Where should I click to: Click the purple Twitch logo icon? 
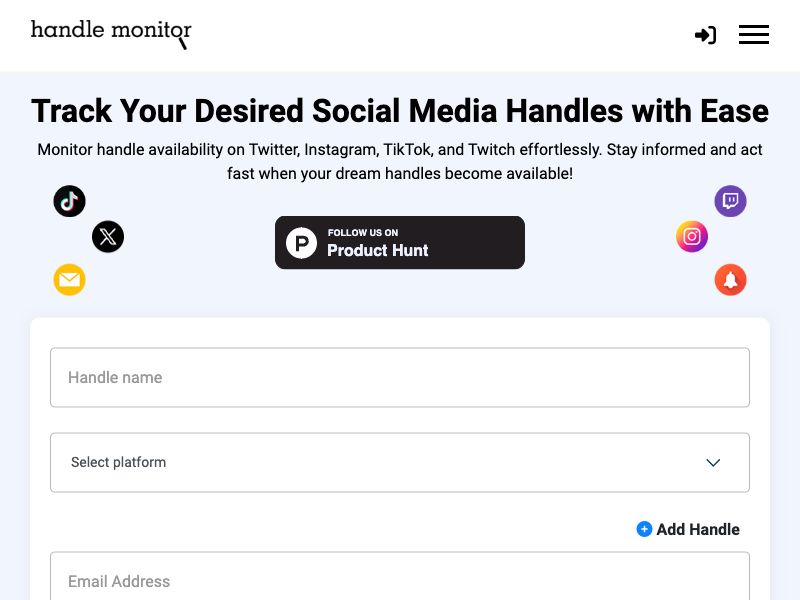pyautogui.click(x=730, y=201)
